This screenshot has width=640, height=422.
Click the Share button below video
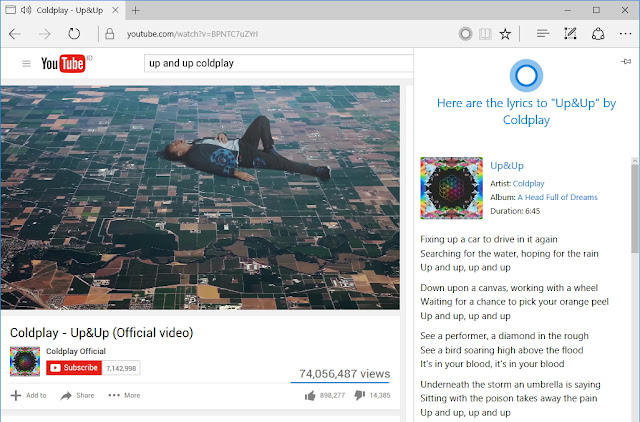click(x=77, y=395)
